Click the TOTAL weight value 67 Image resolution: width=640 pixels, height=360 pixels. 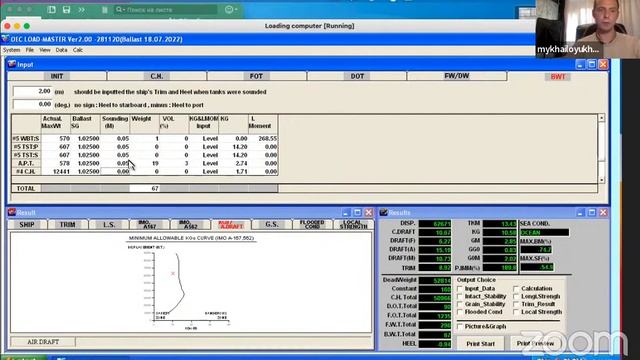pos(144,188)
